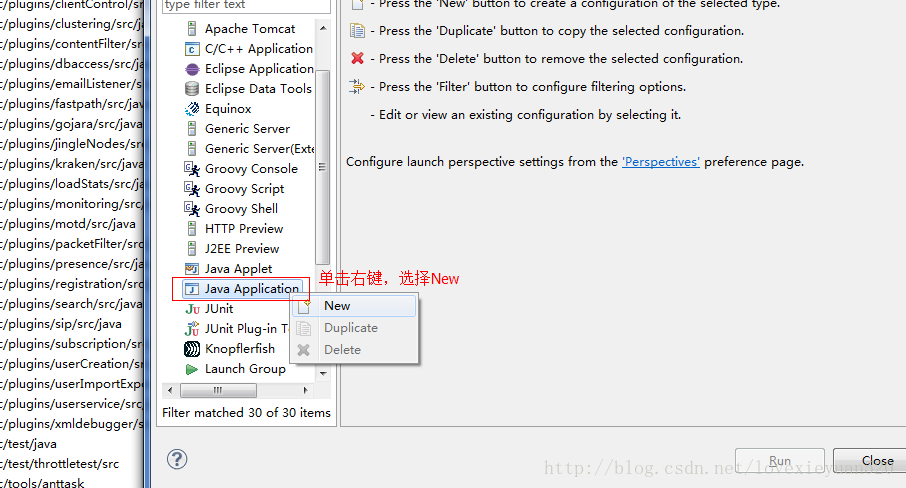The height and width of the screenshot is (488, 906).
Task: Click the Knopflerfish icon
Action: pos(192,349)
